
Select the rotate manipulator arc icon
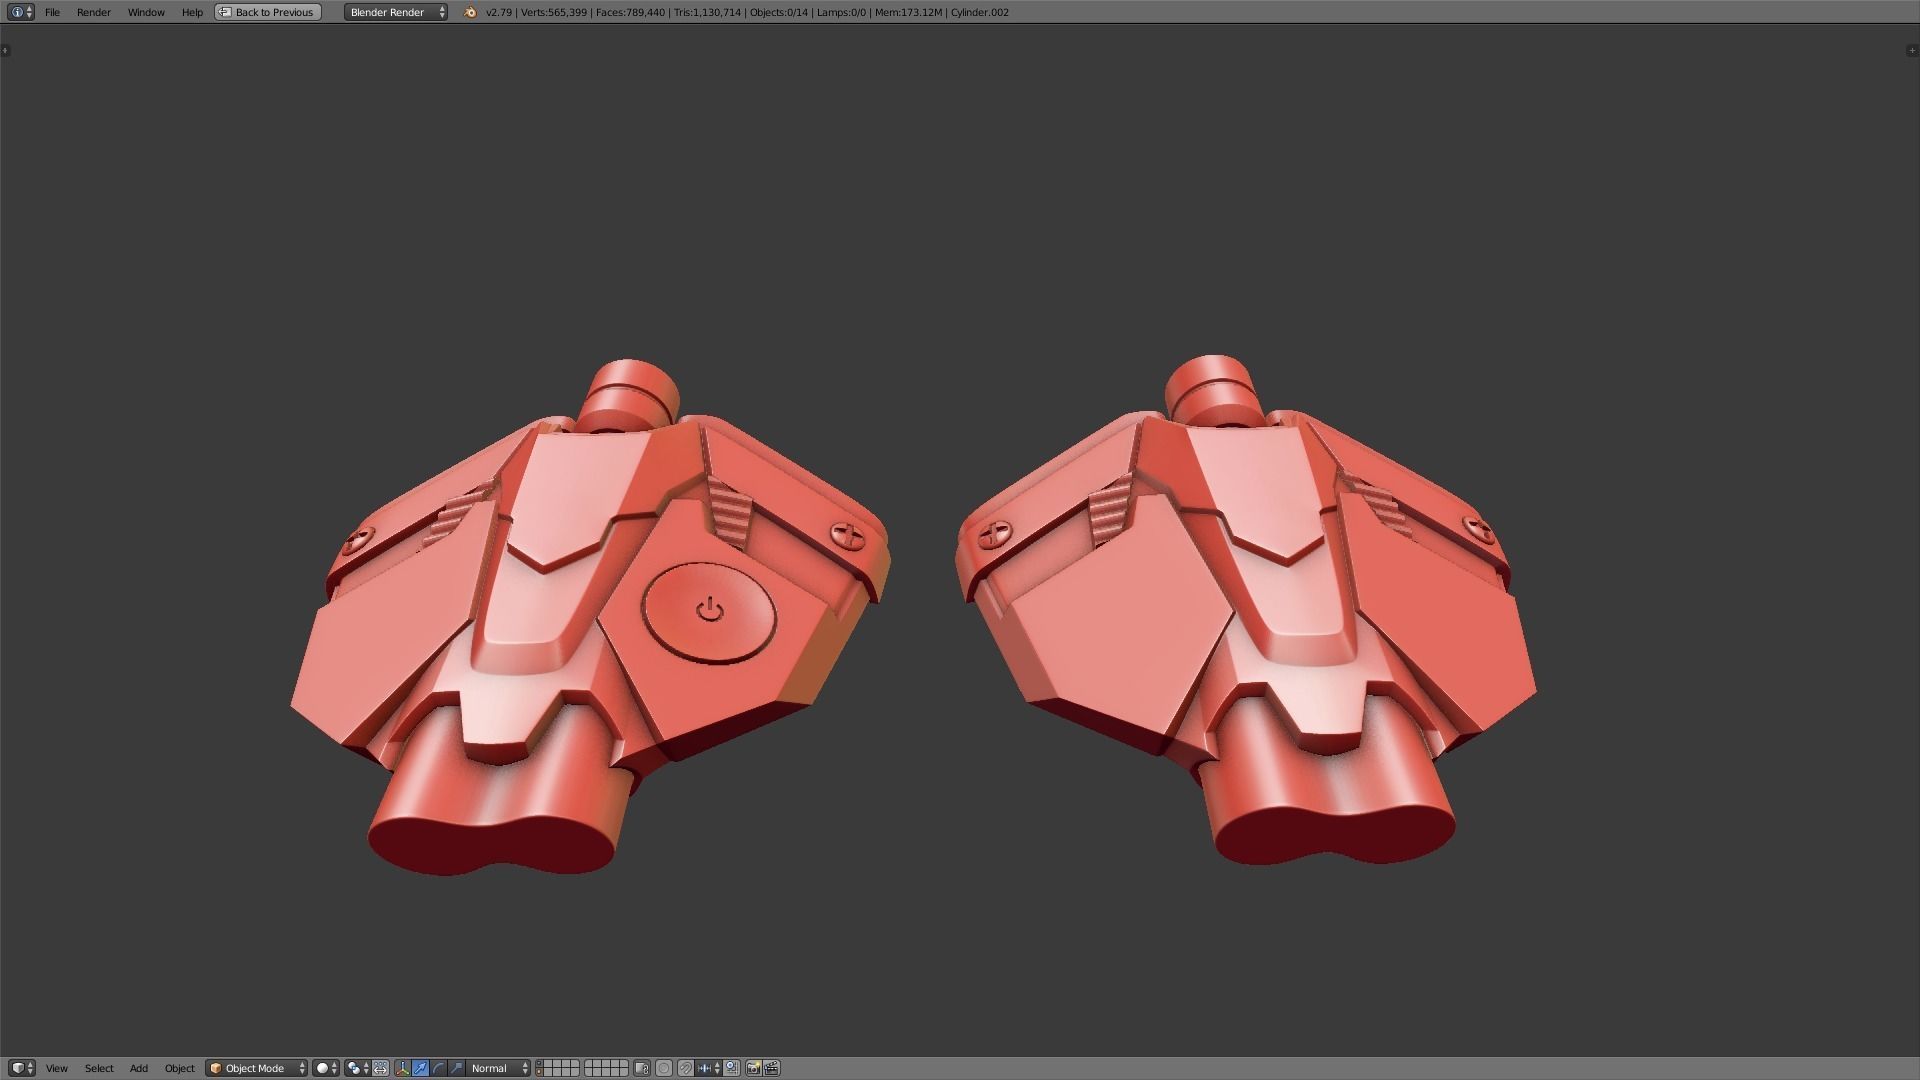click(438, 1068)
